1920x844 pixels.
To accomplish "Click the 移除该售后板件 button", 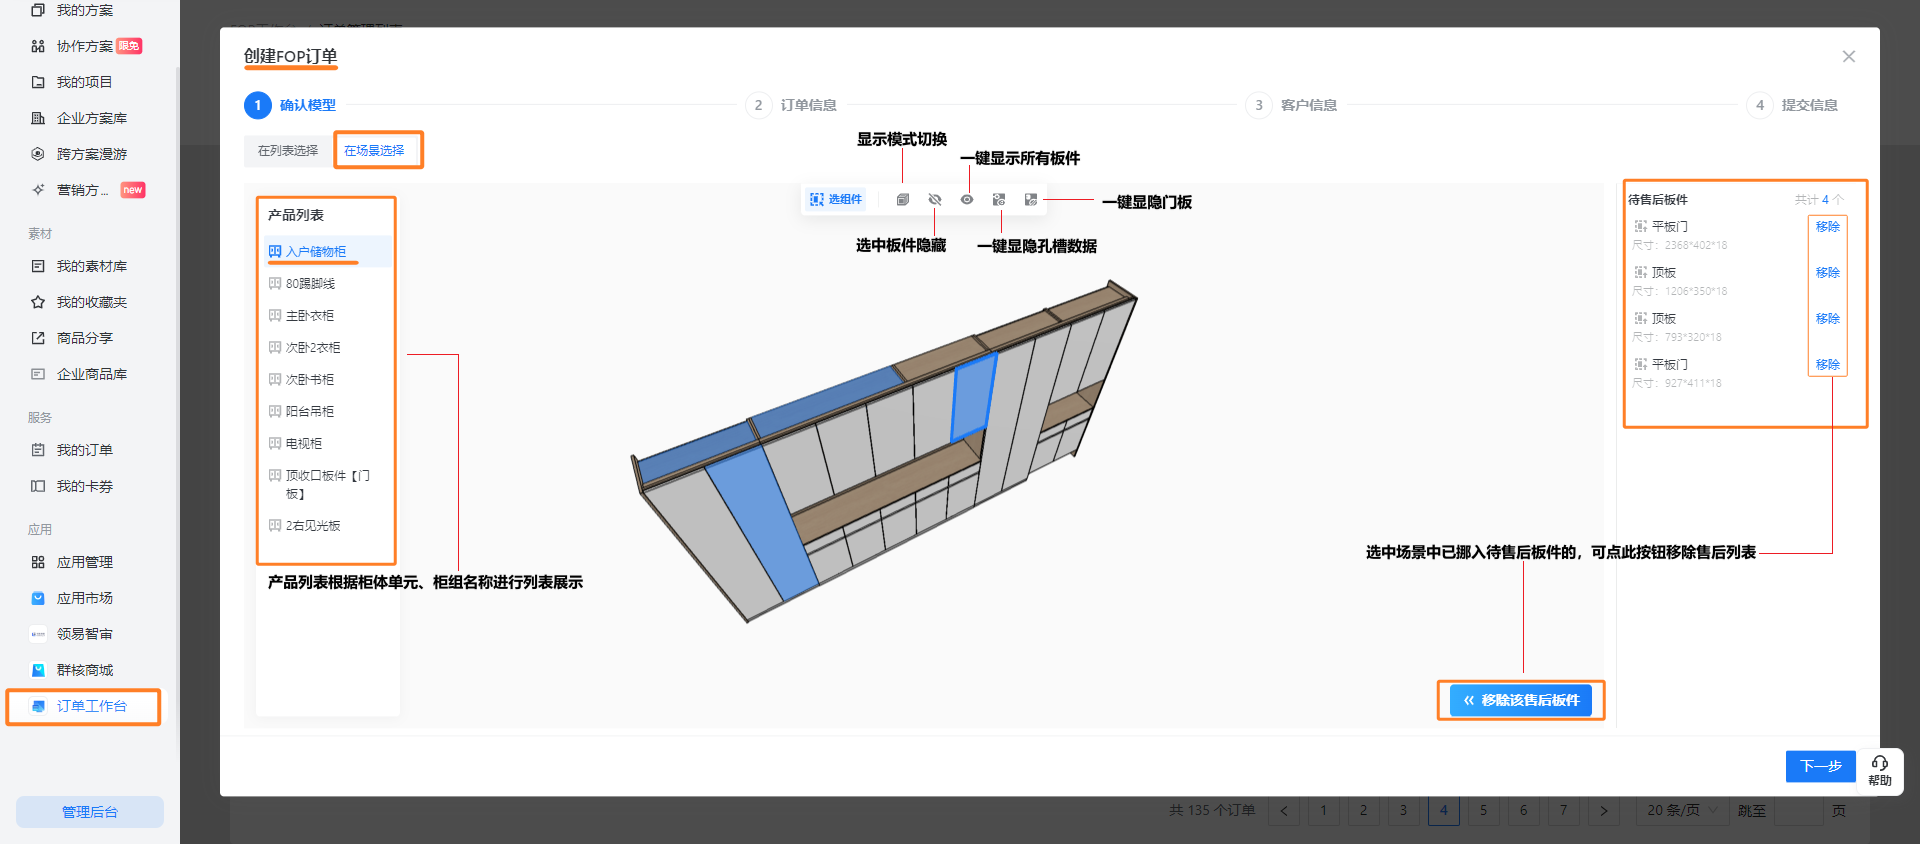I will (1521, 700).
